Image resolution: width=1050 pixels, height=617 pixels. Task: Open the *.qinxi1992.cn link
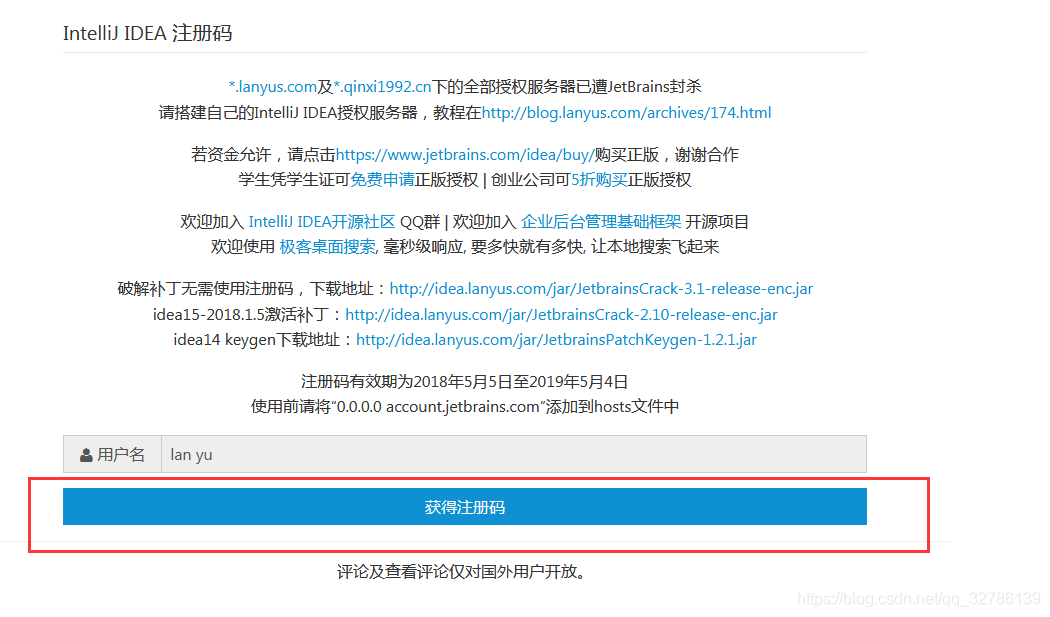coord(382,86)
